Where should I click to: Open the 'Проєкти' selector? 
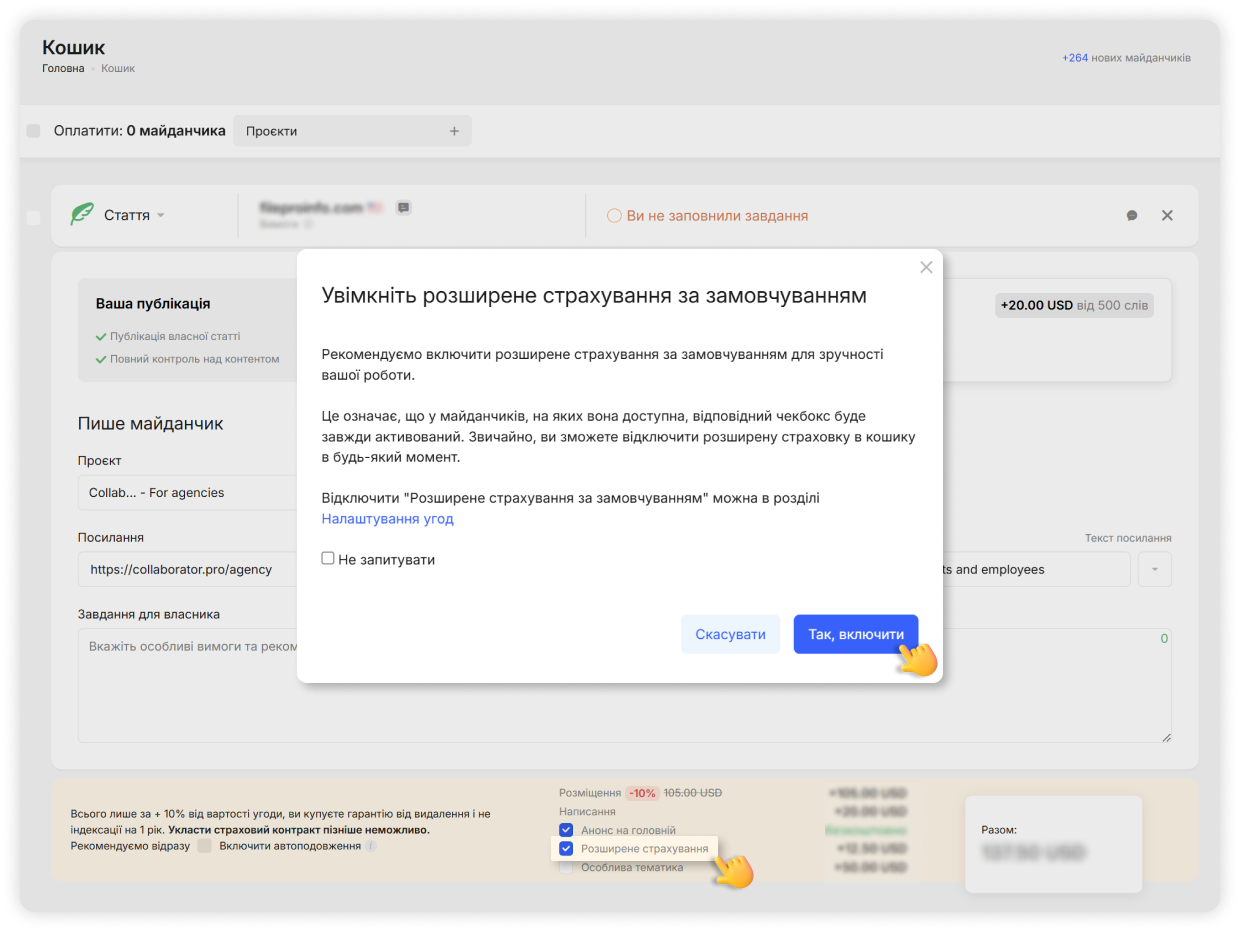click(352, 131)
